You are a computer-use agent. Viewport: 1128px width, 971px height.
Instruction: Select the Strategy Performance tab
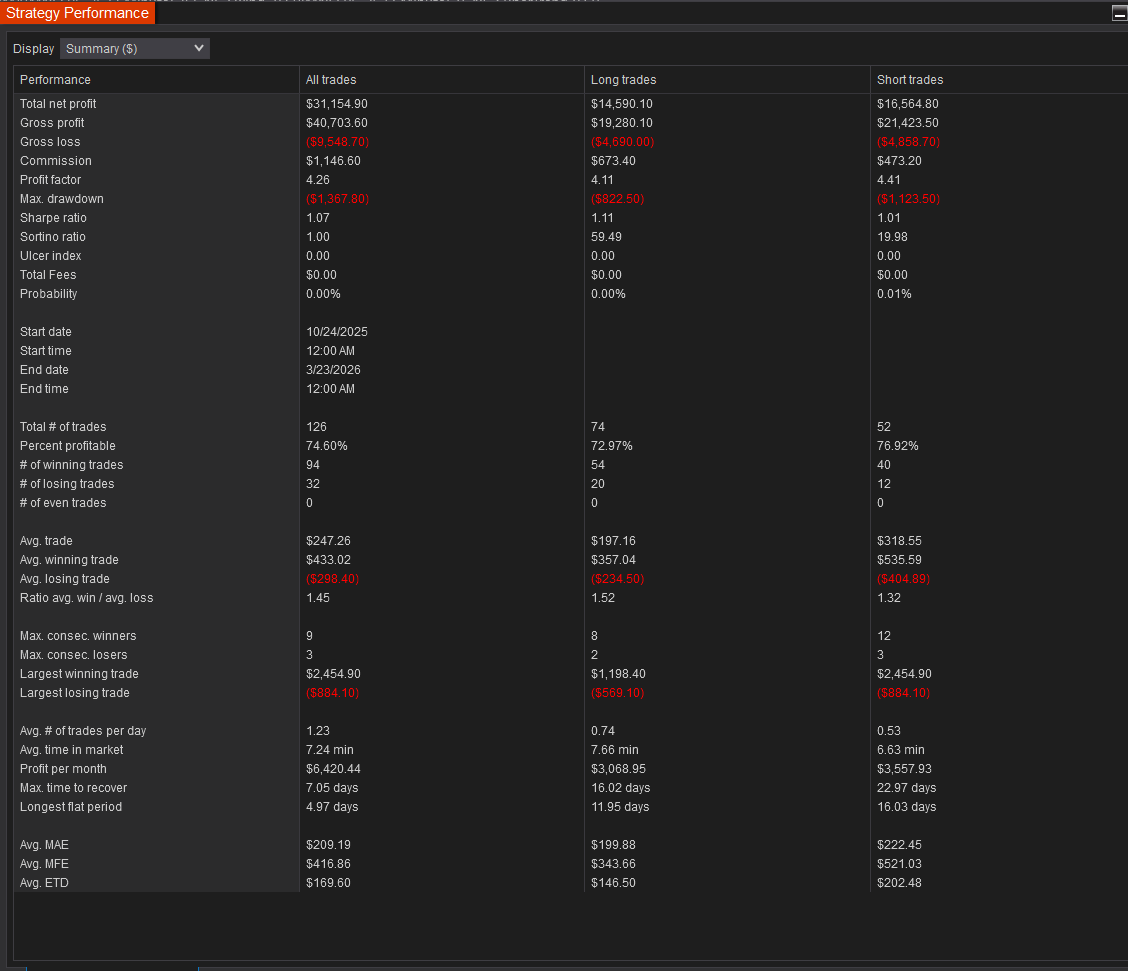point(78,13)
